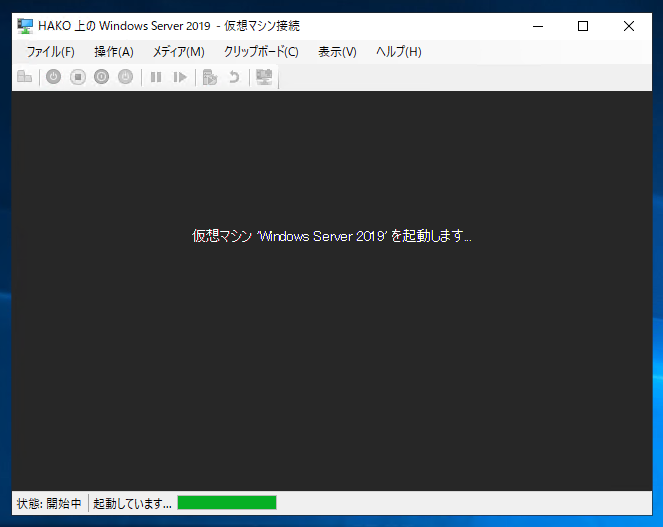
Task: Close the virtual machine connection window
Action: [x=629, y=26]
